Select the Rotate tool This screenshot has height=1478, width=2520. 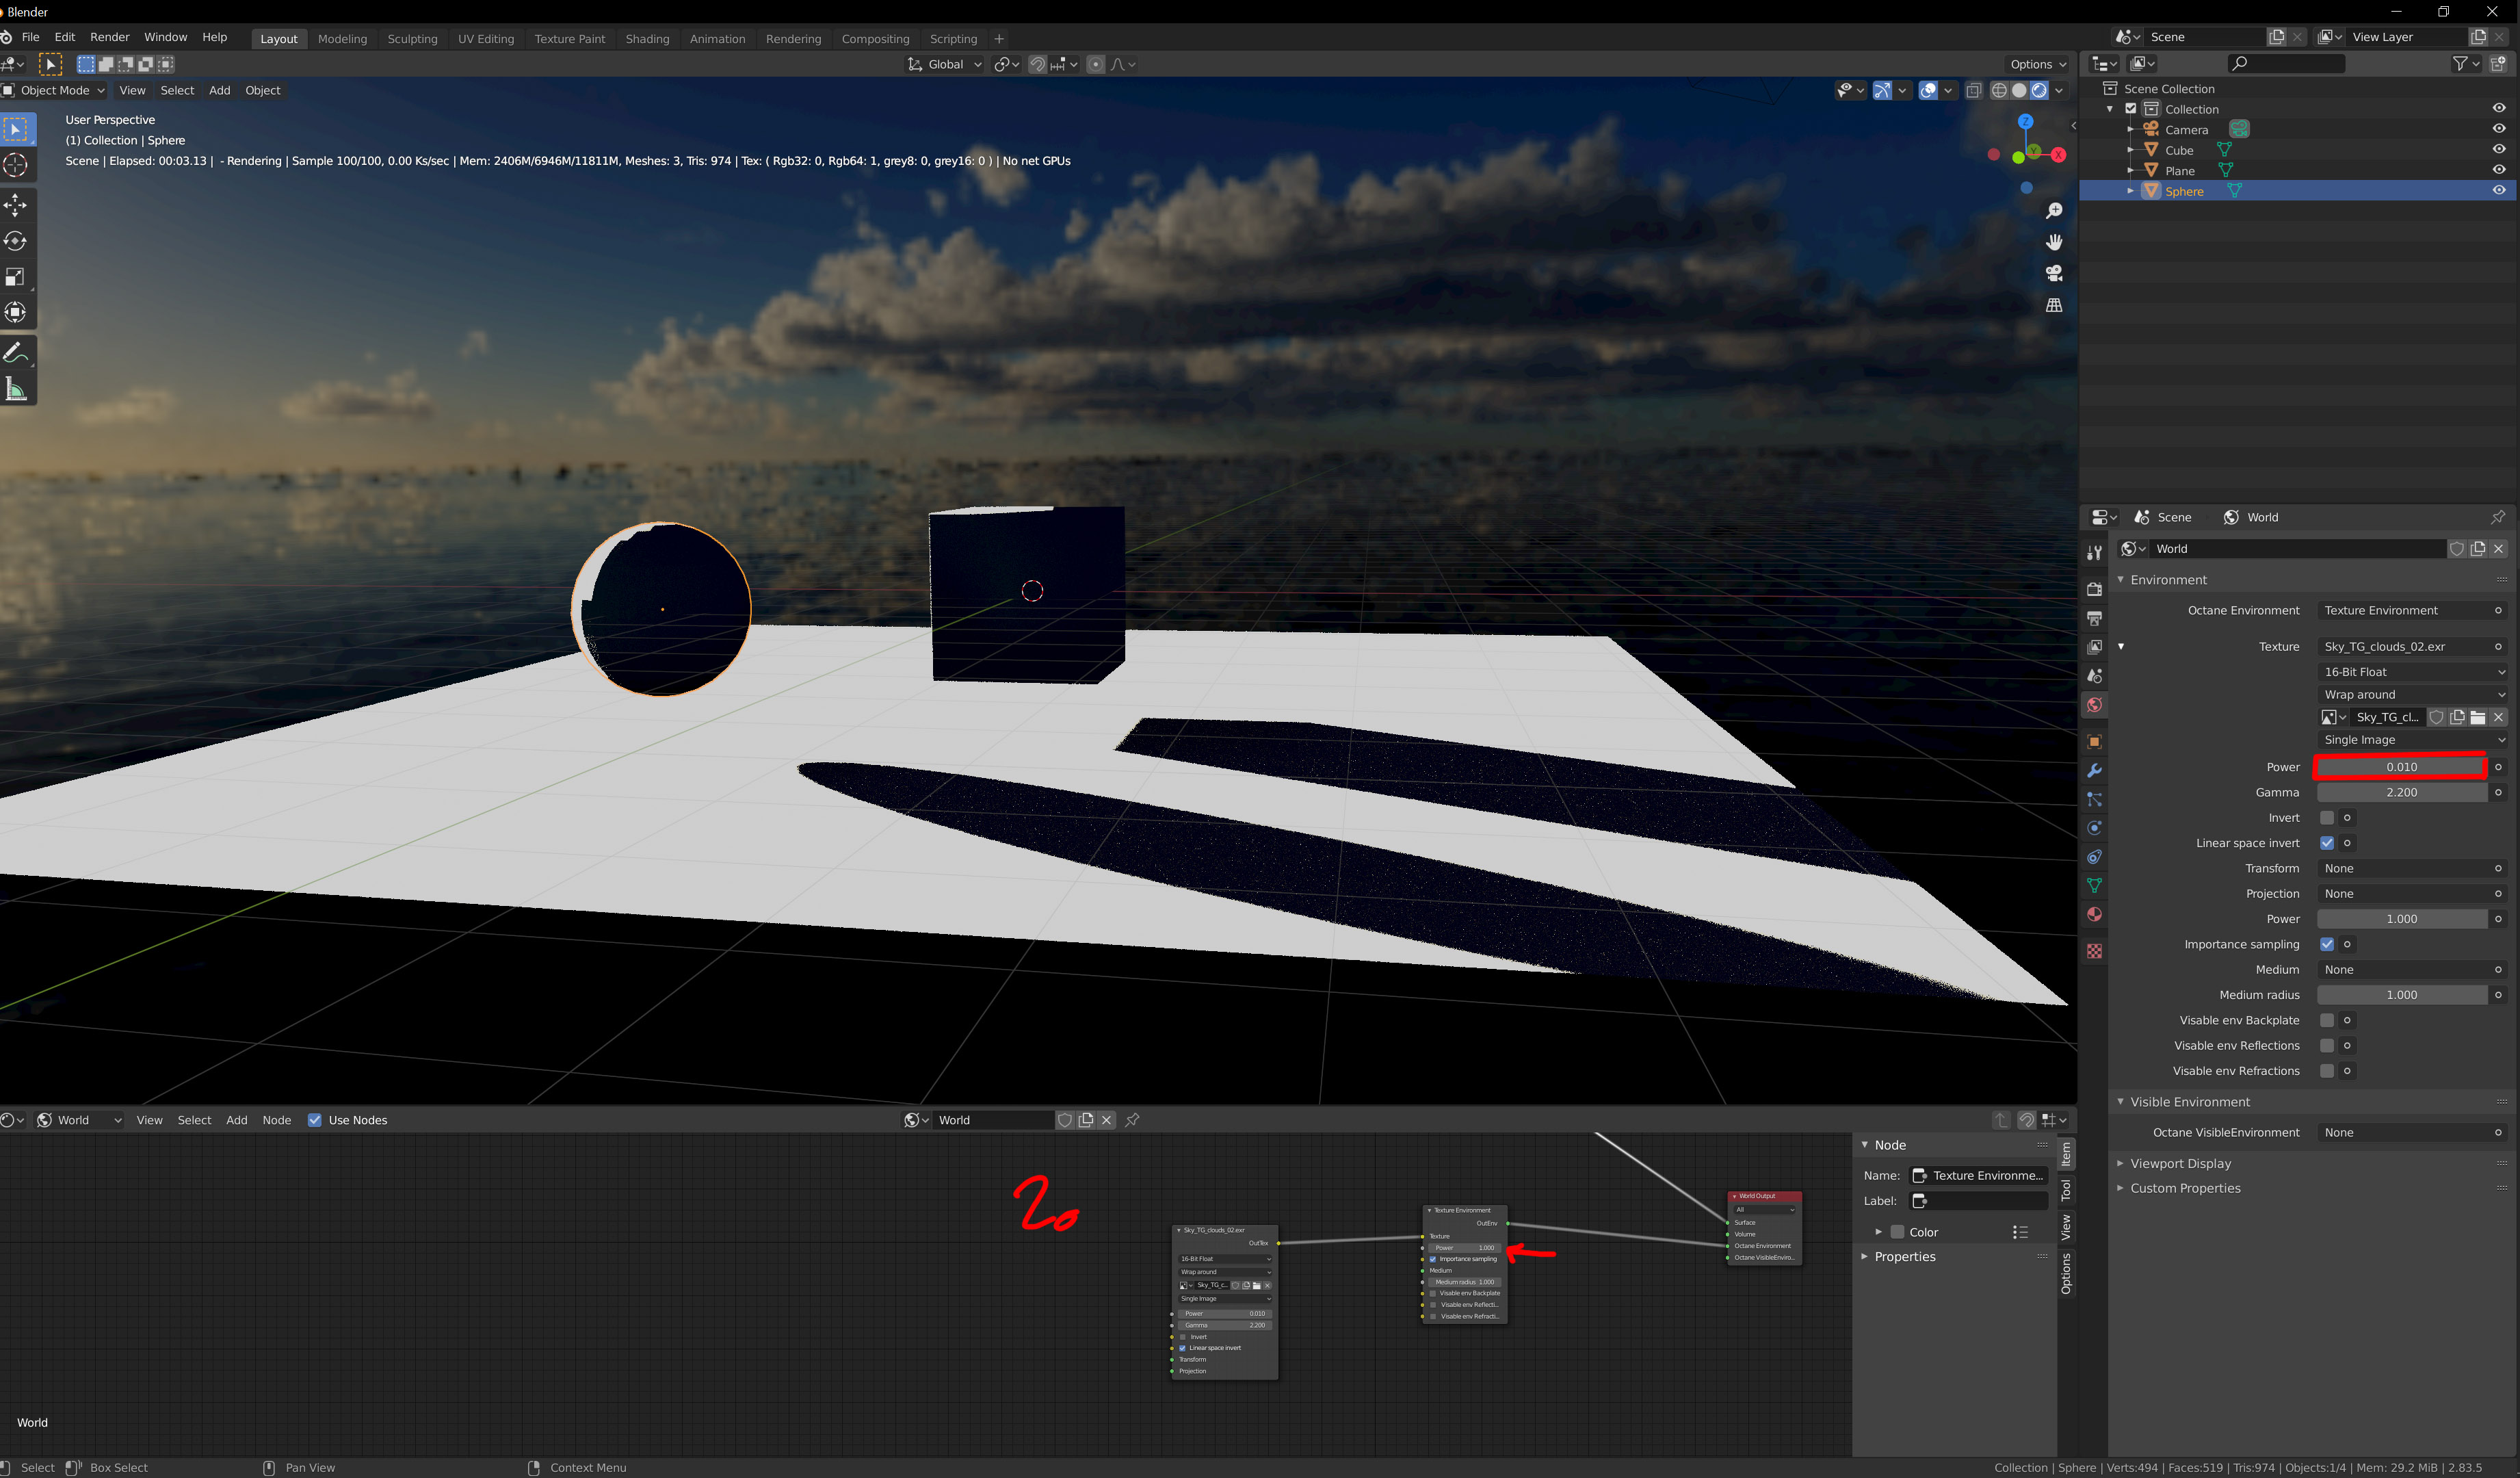point(16,241)
